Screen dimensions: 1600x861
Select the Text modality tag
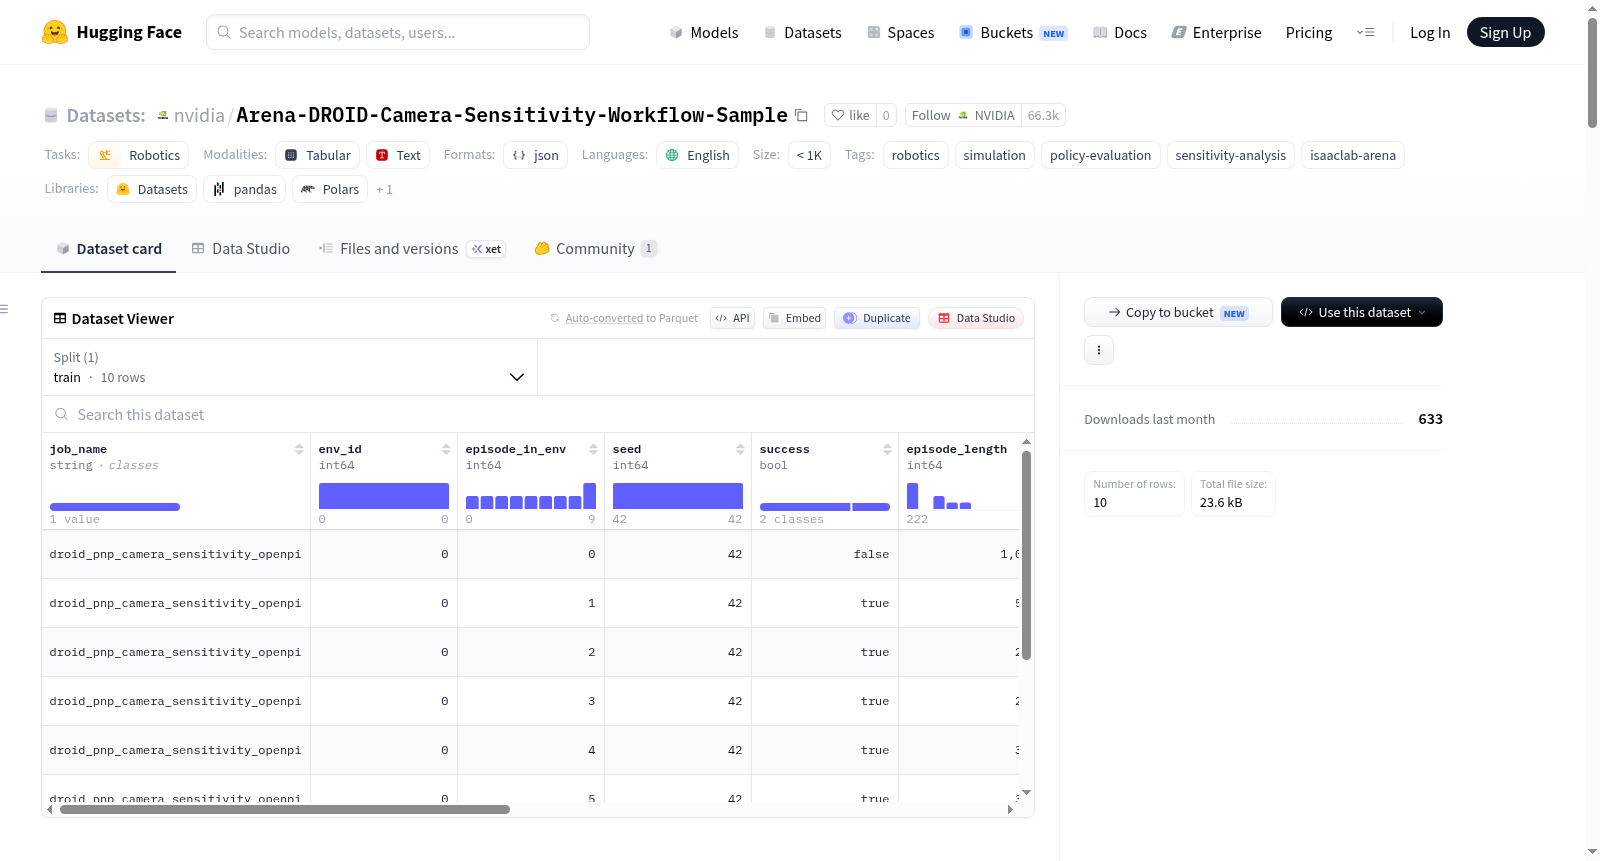pyautogui.click(x=398, y=155)
